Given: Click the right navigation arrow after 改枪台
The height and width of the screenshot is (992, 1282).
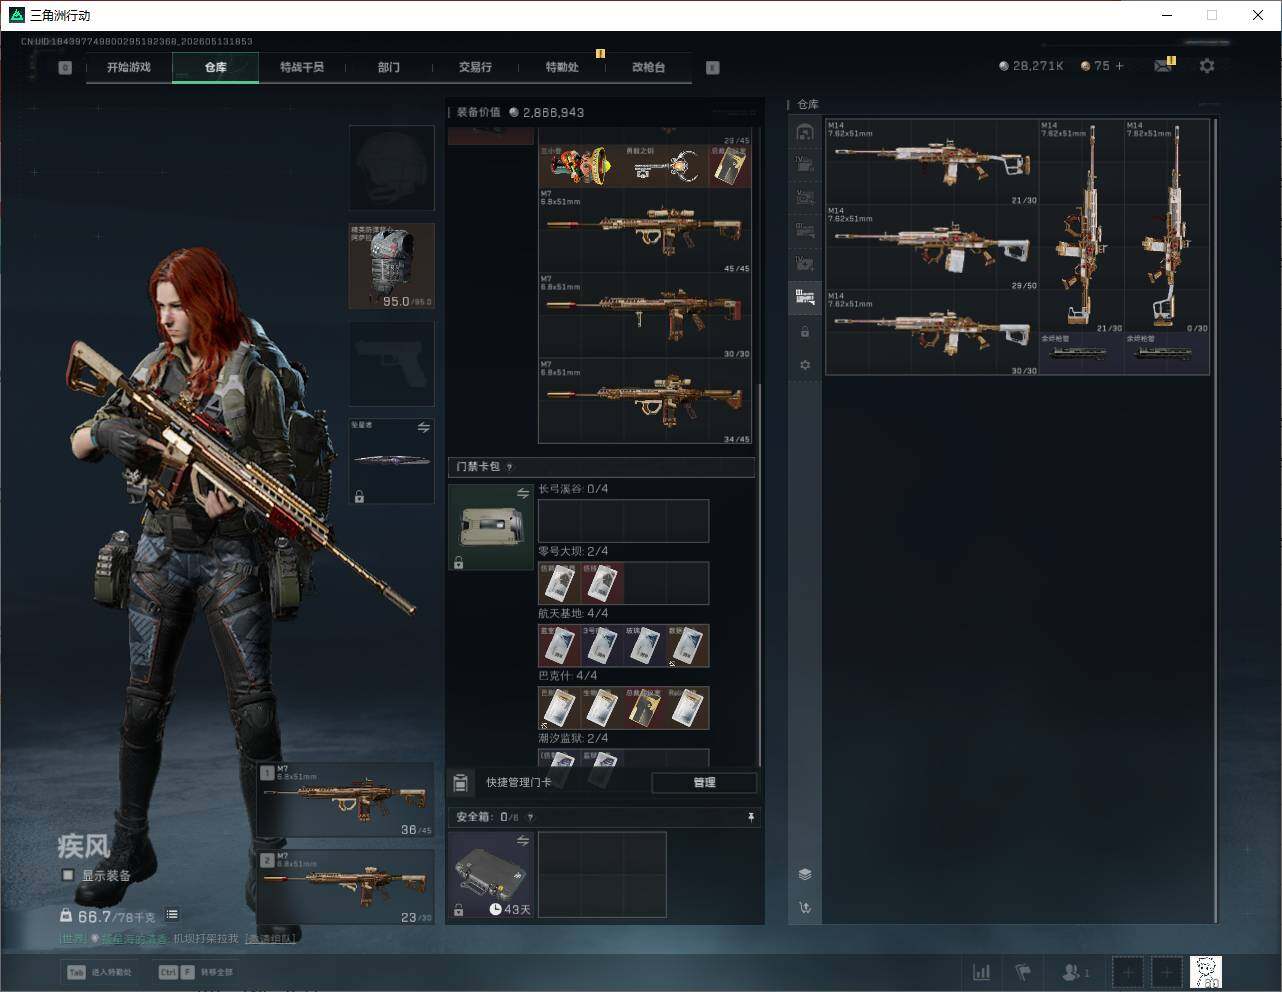Looking at the screenshot, I should (x=713, y=68).
